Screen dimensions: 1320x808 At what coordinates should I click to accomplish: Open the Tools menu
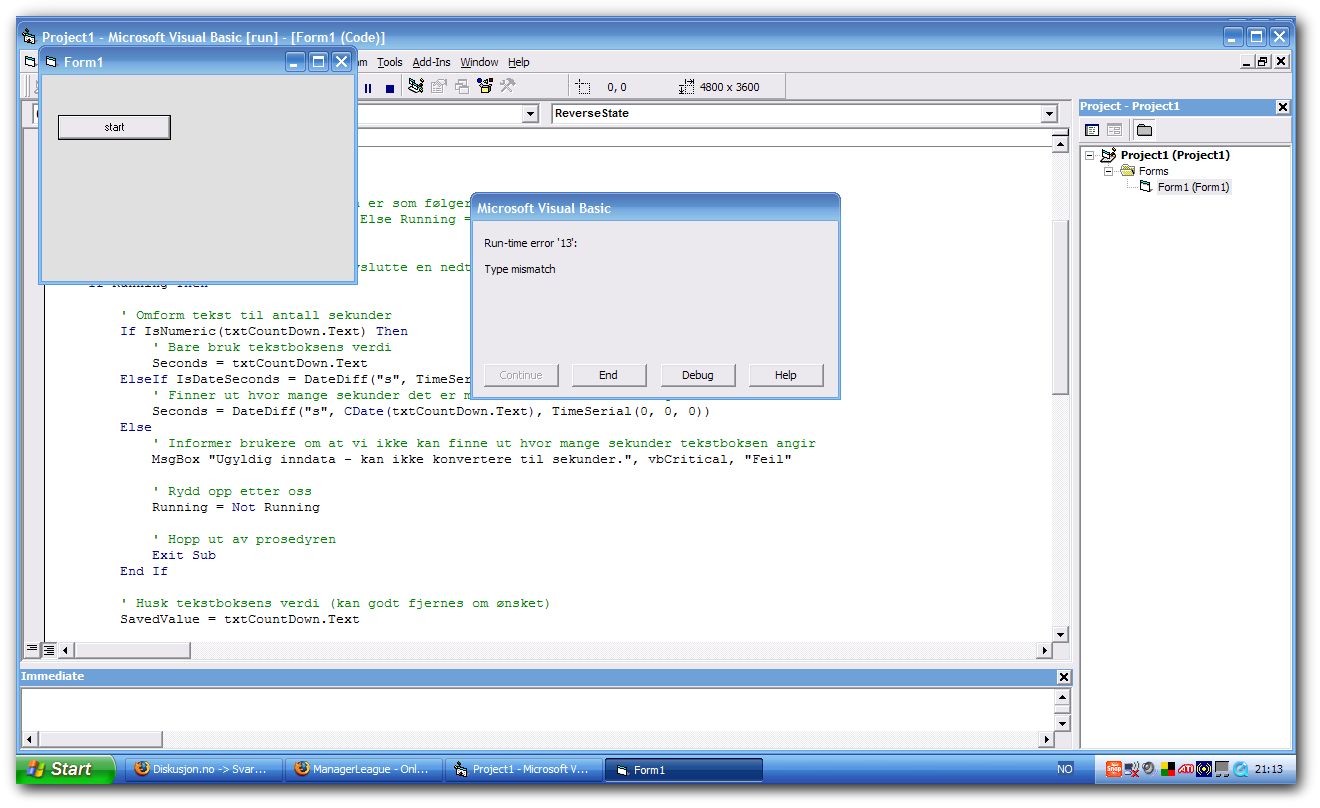click(x=390, y=62)
